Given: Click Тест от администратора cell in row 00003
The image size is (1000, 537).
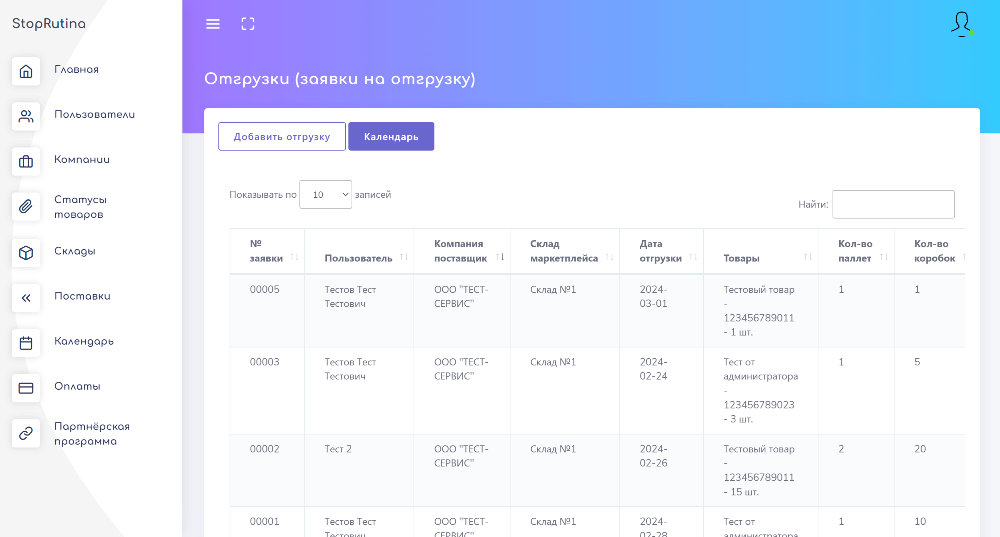Looking at the screenshot, I should [761, 391].
